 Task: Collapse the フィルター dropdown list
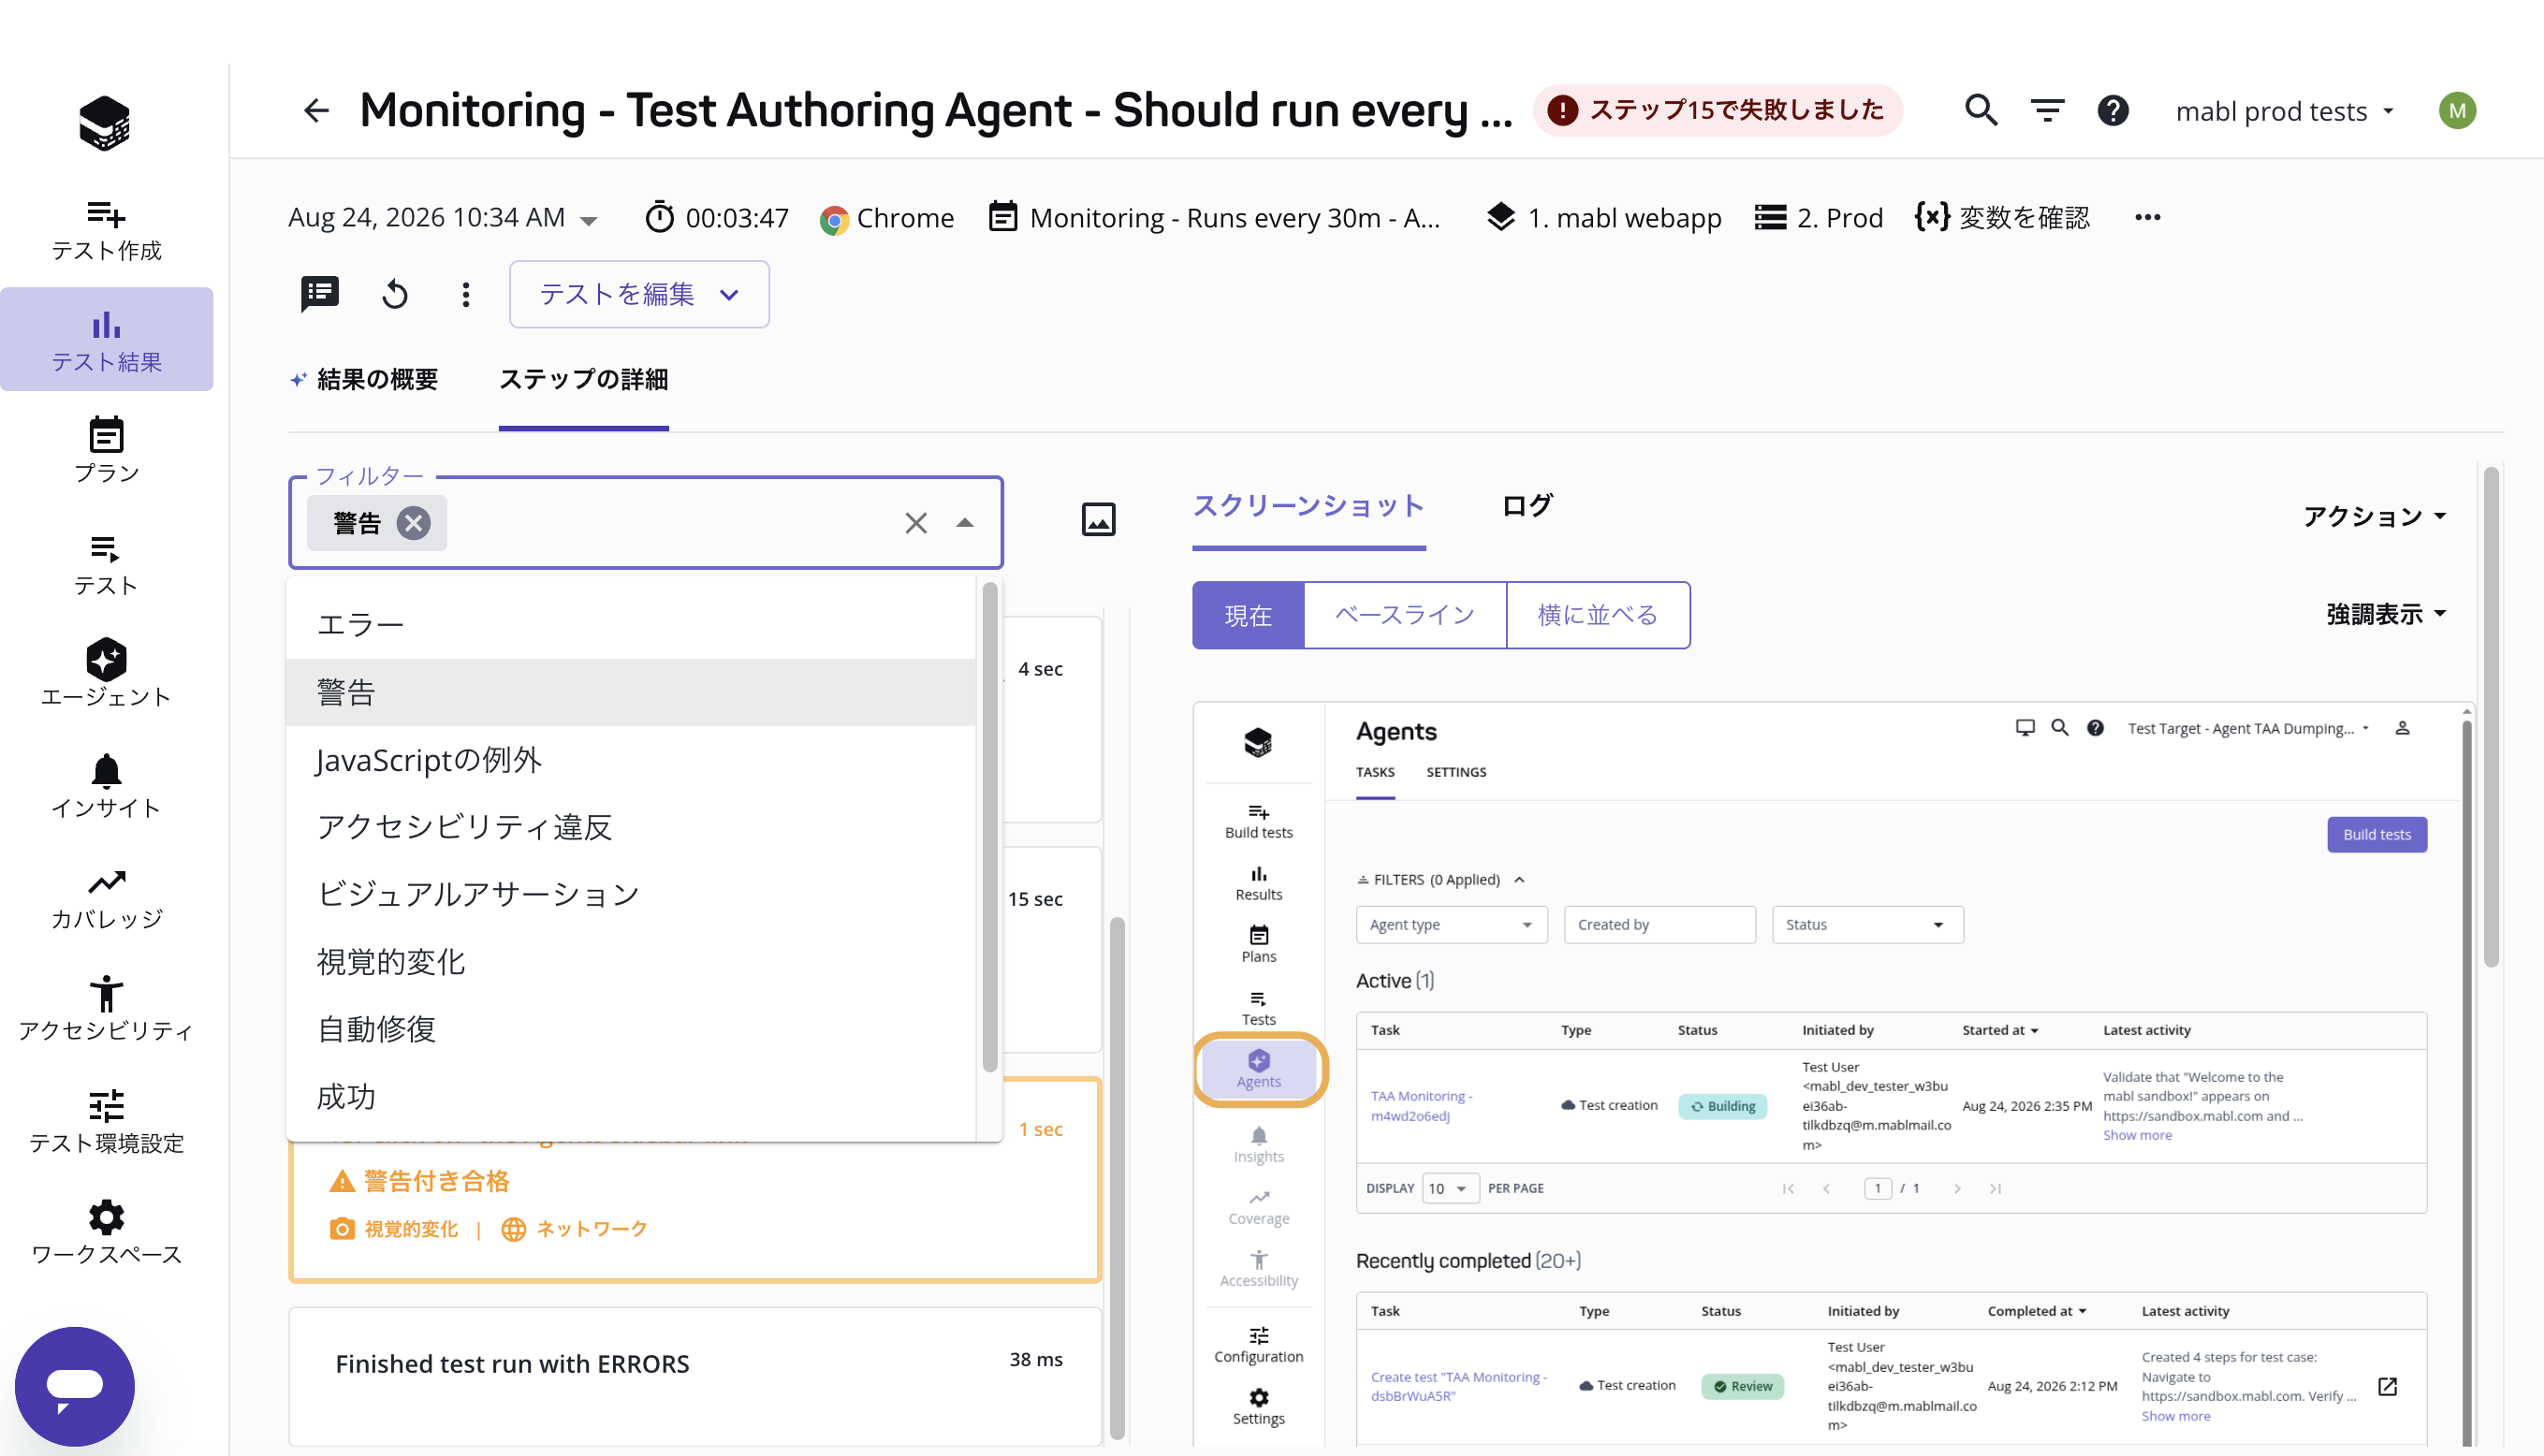[965, 523]
